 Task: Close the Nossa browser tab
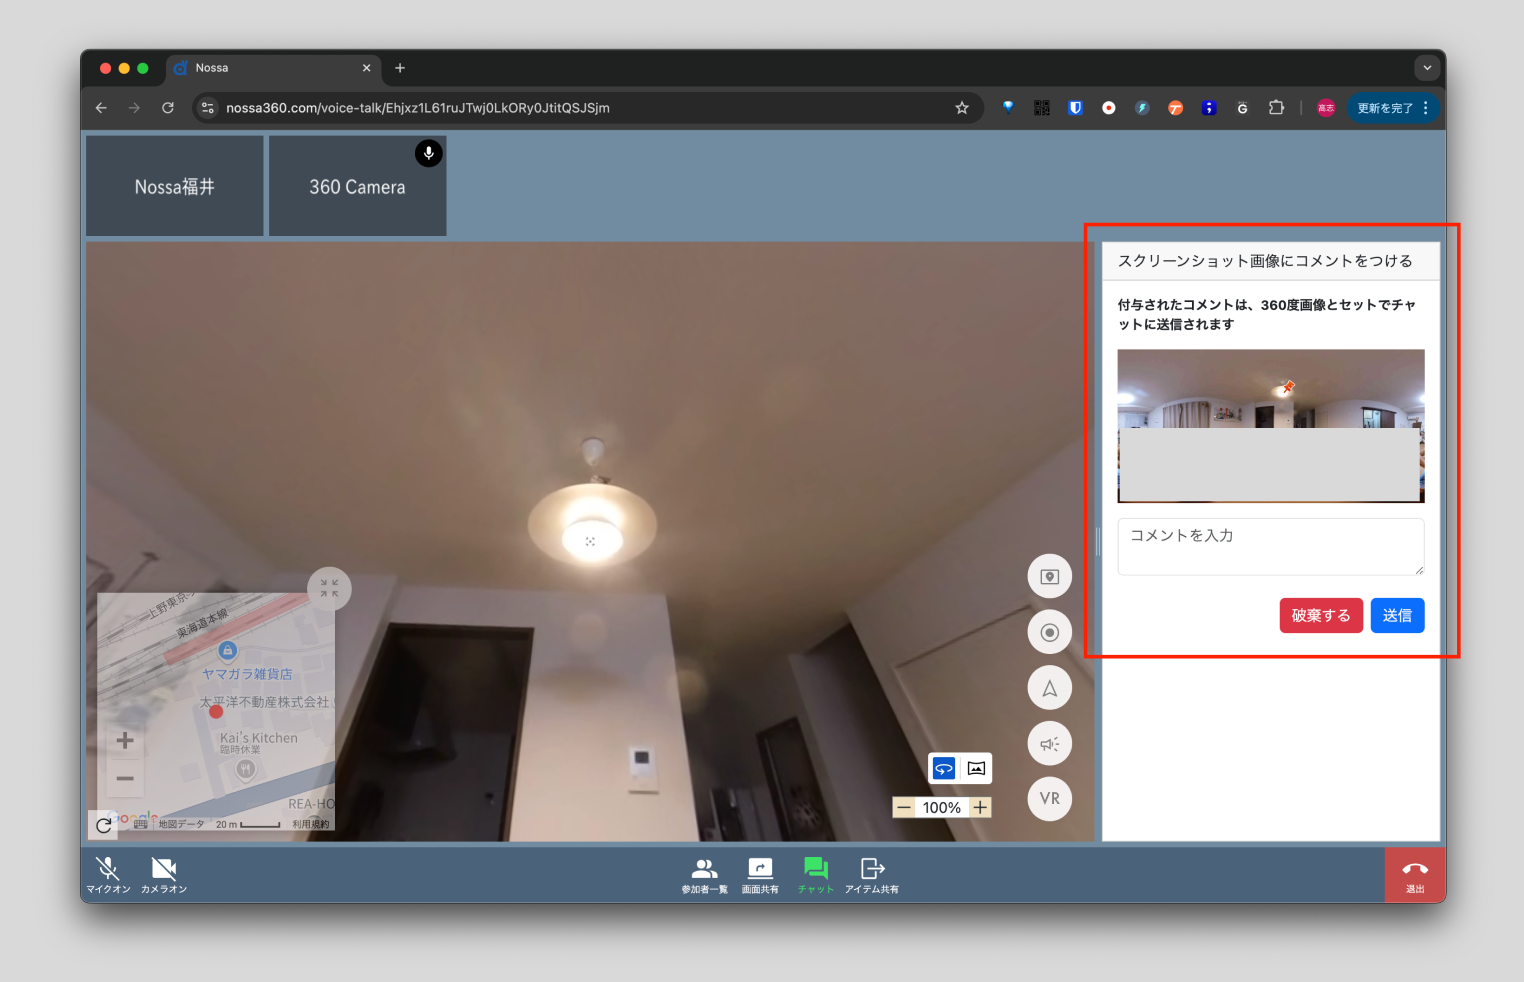pyautogui.click(x=366, y=68)
